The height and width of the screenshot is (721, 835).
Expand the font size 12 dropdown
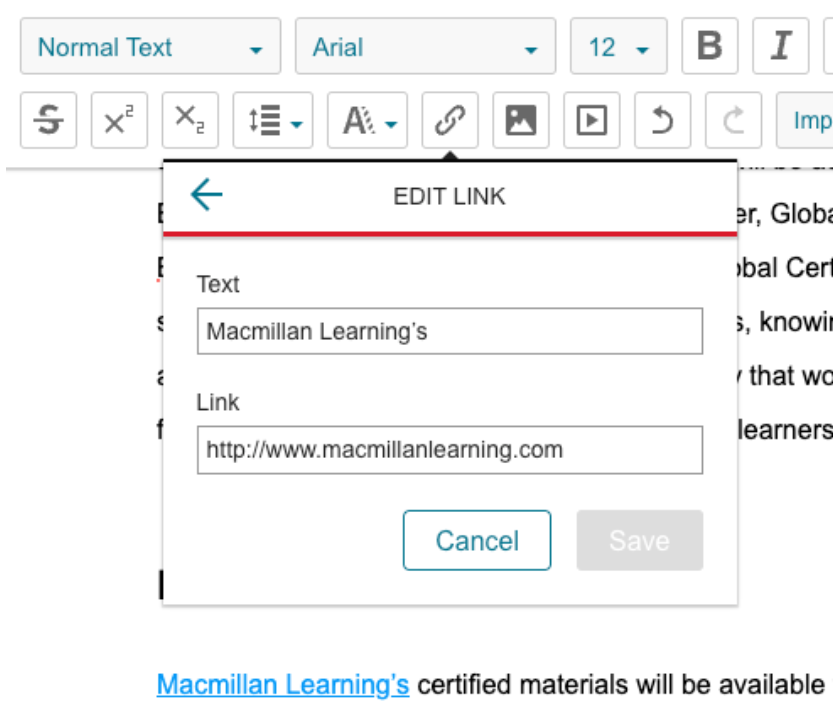pyautogui.click(x=617, y=46)
